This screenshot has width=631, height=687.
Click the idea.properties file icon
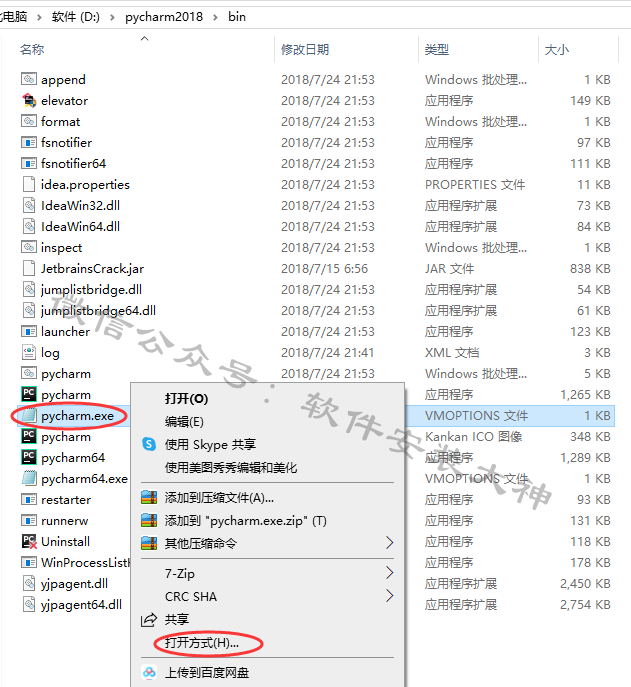point(29,184)
